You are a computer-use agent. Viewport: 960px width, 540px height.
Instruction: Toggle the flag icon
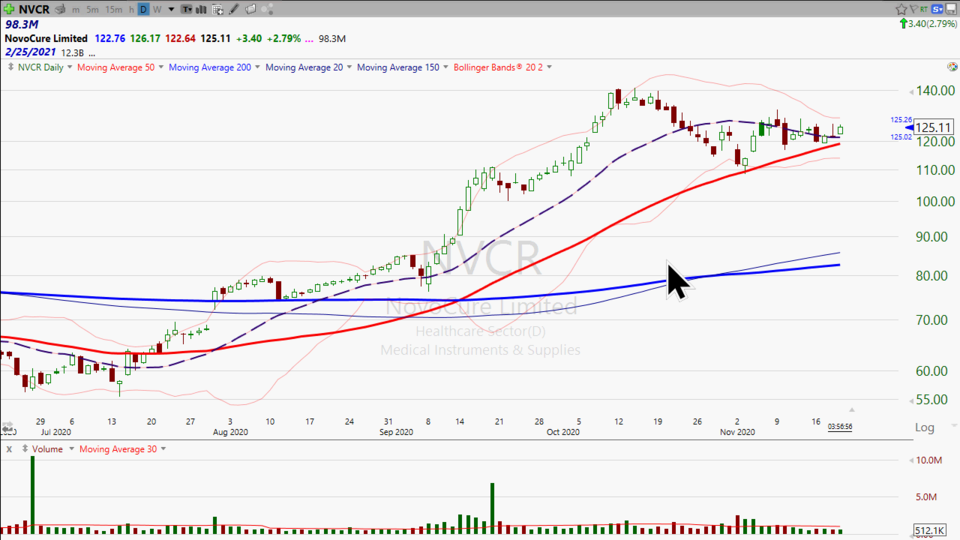pyautogui.click(x=913, y=9)
